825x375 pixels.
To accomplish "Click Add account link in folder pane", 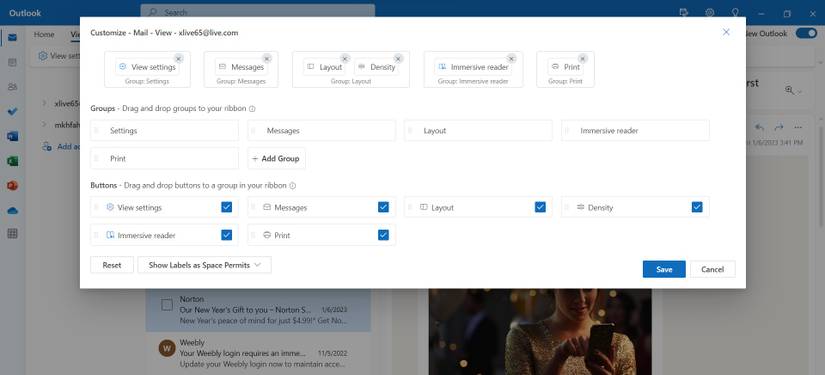I will point(62,147).
